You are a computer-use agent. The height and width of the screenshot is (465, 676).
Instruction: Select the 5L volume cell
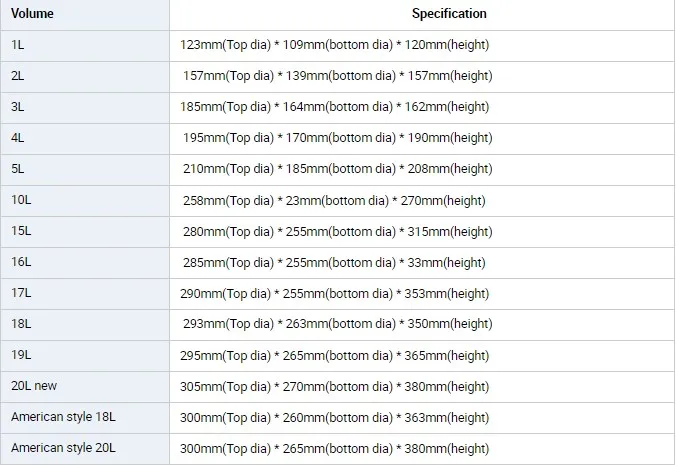[x=18, y=169]
